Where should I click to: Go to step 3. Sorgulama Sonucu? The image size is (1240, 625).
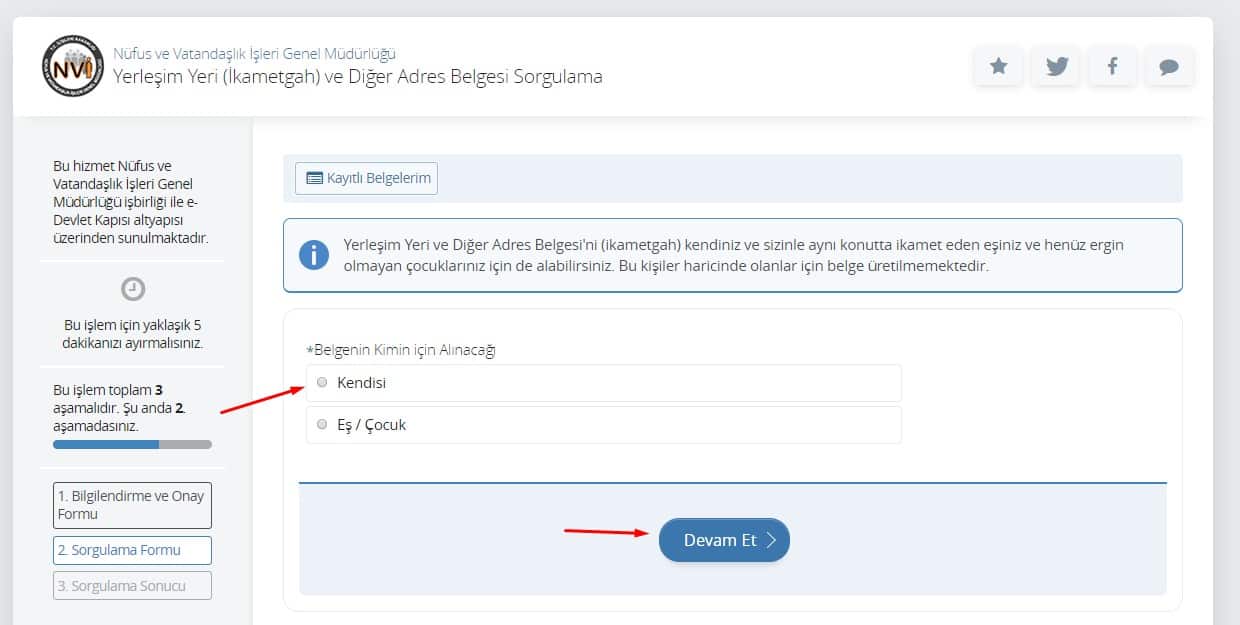click(132, 586)
